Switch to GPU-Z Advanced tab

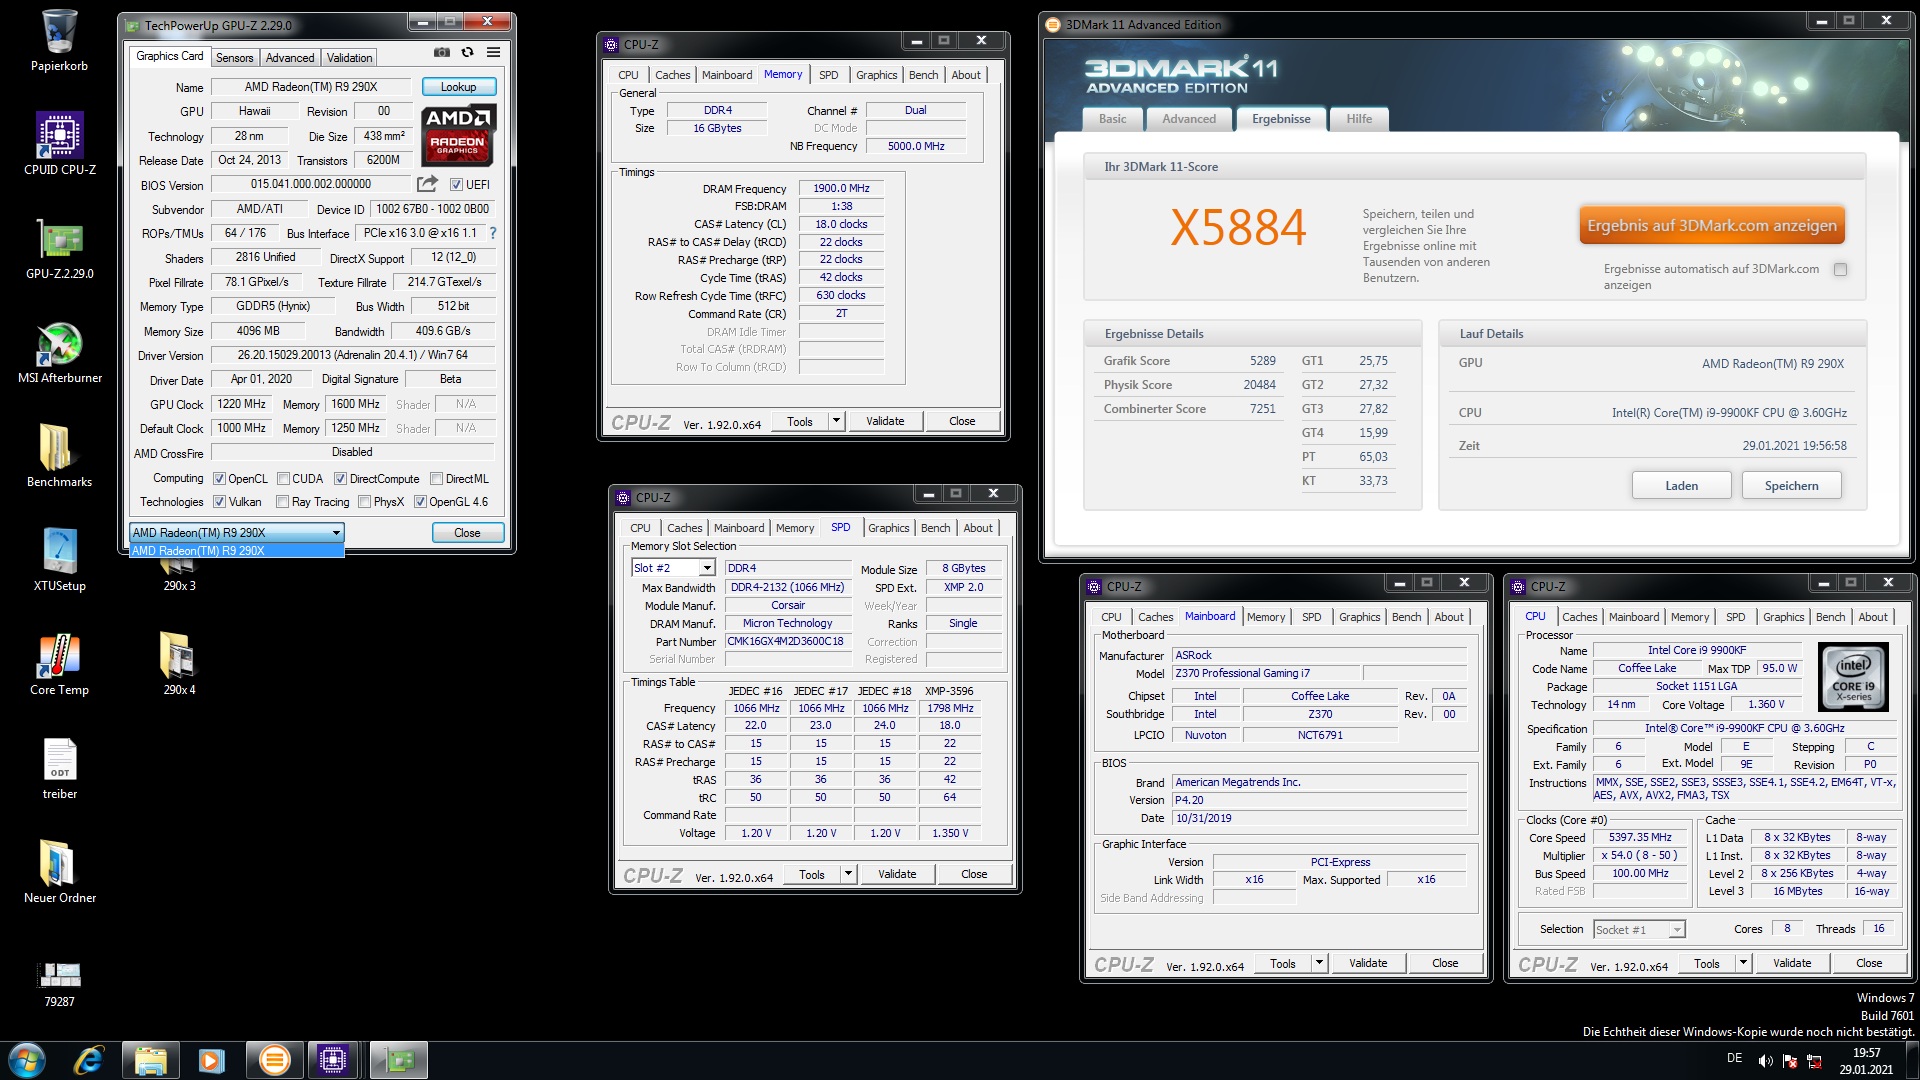click(290, 58)
